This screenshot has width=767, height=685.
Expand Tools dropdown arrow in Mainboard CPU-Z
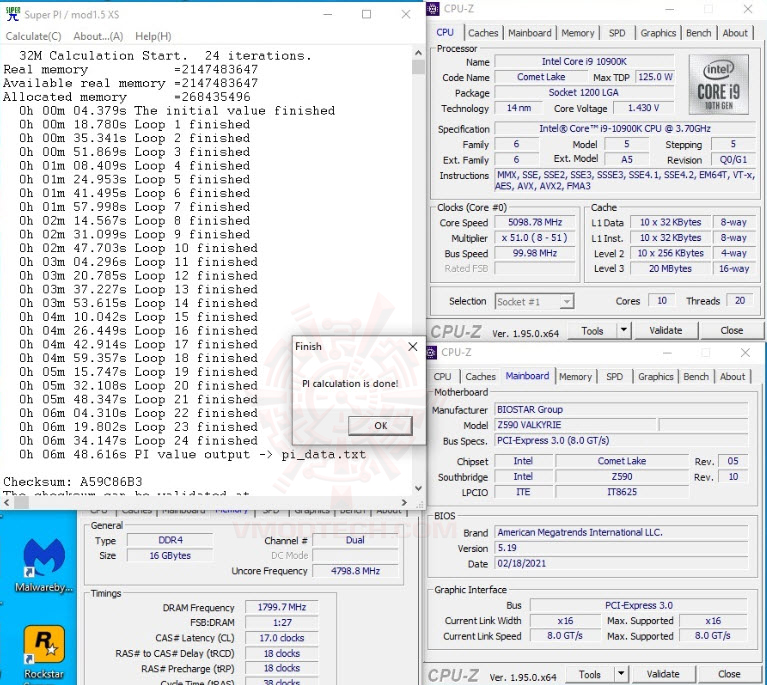[621, 675]
